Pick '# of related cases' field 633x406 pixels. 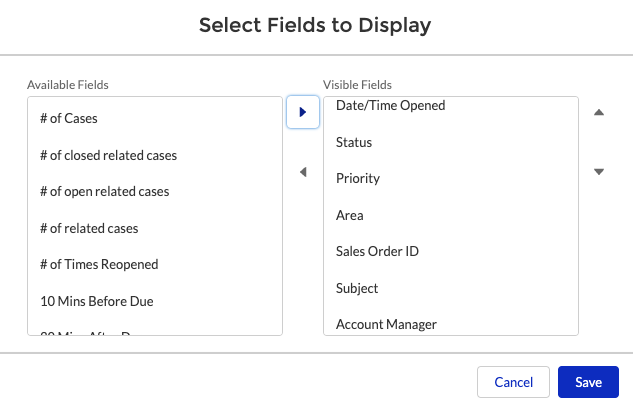tap(155, 228)
